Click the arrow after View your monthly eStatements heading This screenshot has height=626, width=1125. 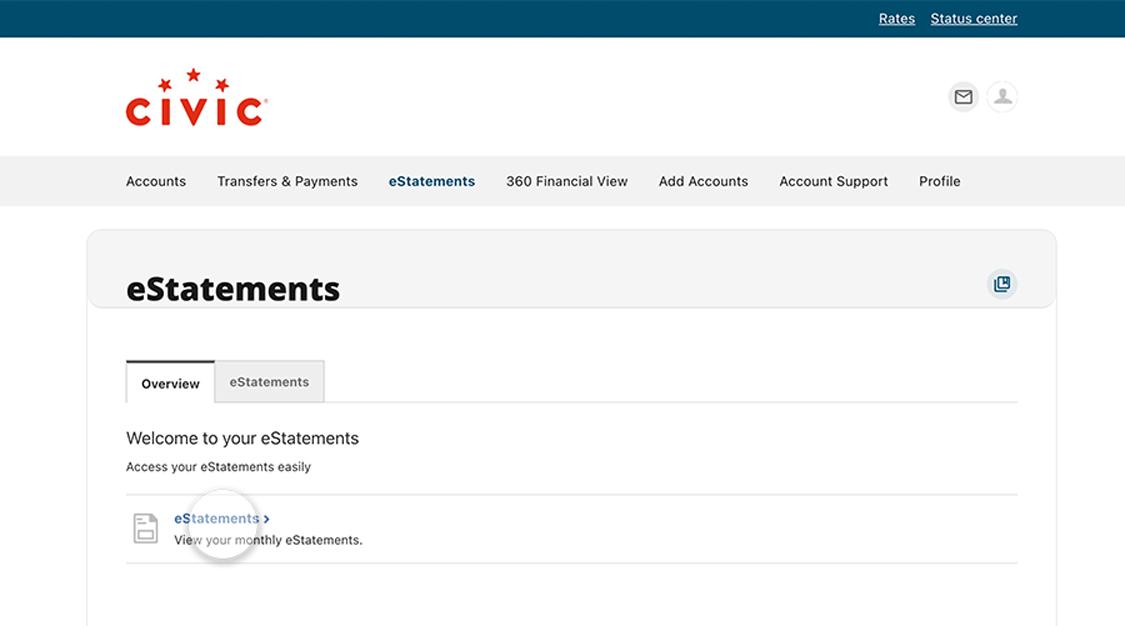pyautogui.click(x=266, y=518)
